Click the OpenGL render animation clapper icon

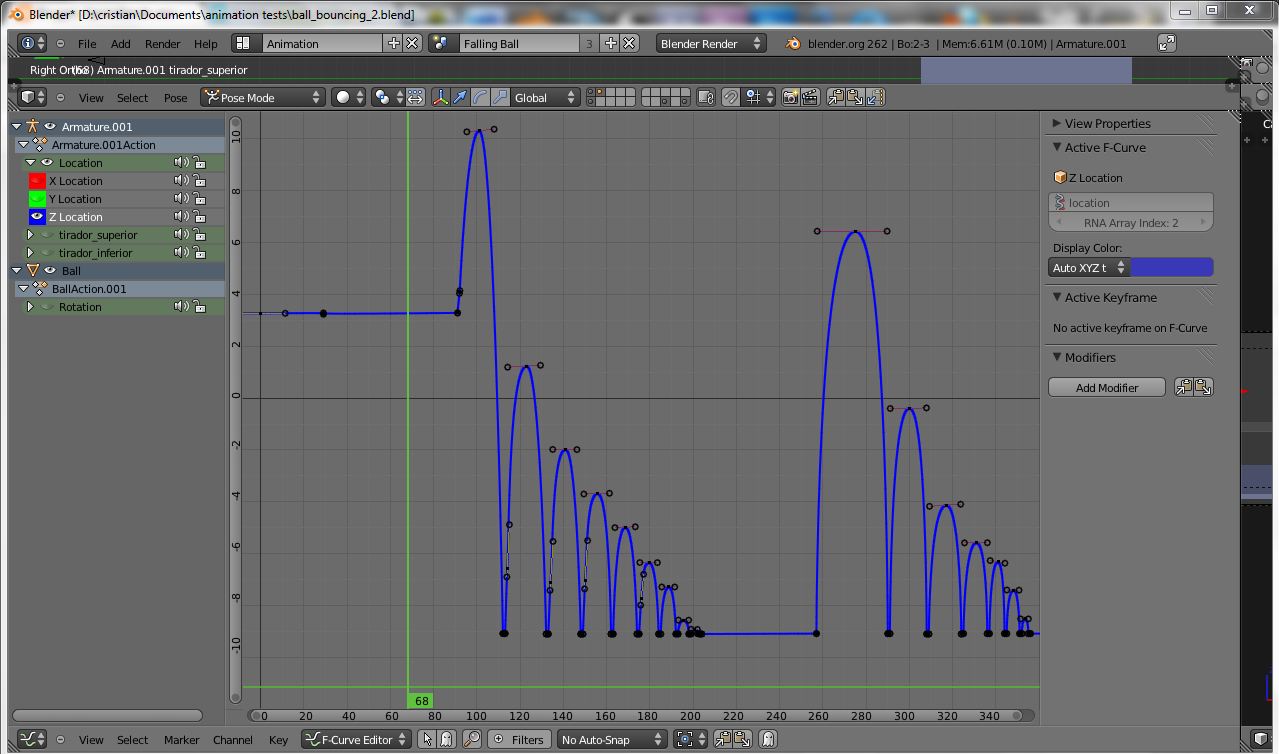point(810,97)
